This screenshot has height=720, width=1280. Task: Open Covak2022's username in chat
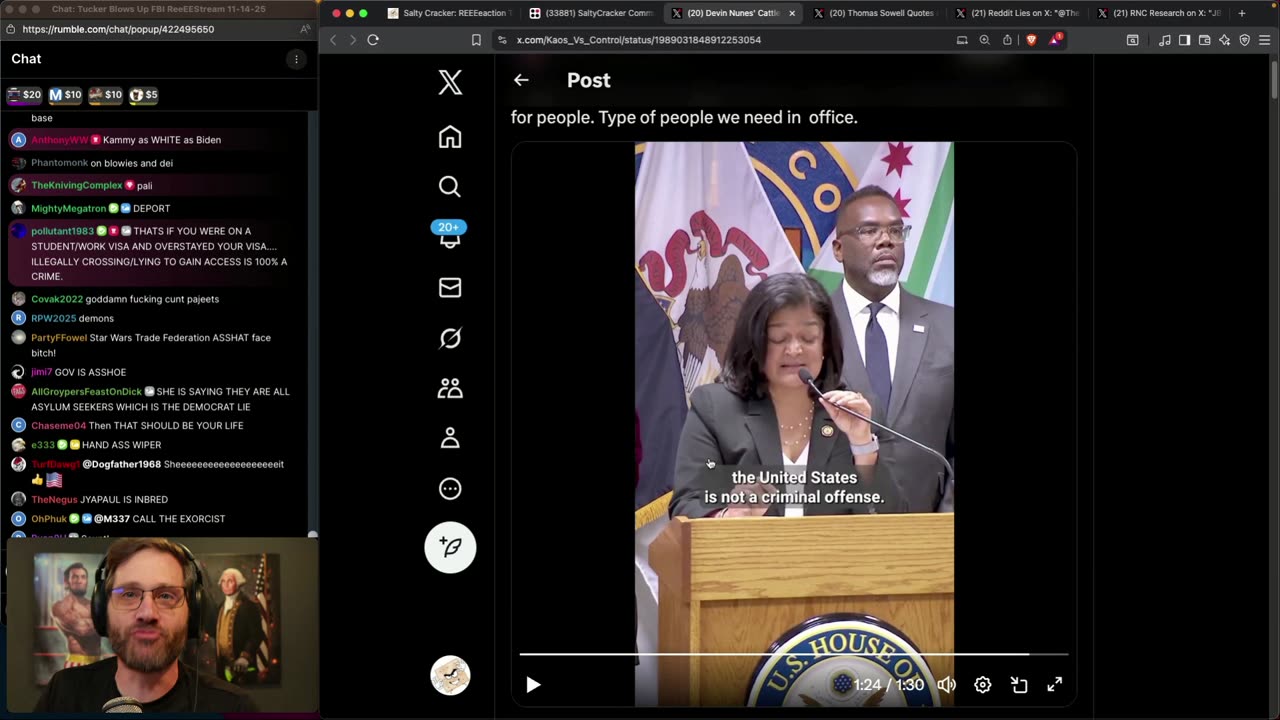[57, 299]
